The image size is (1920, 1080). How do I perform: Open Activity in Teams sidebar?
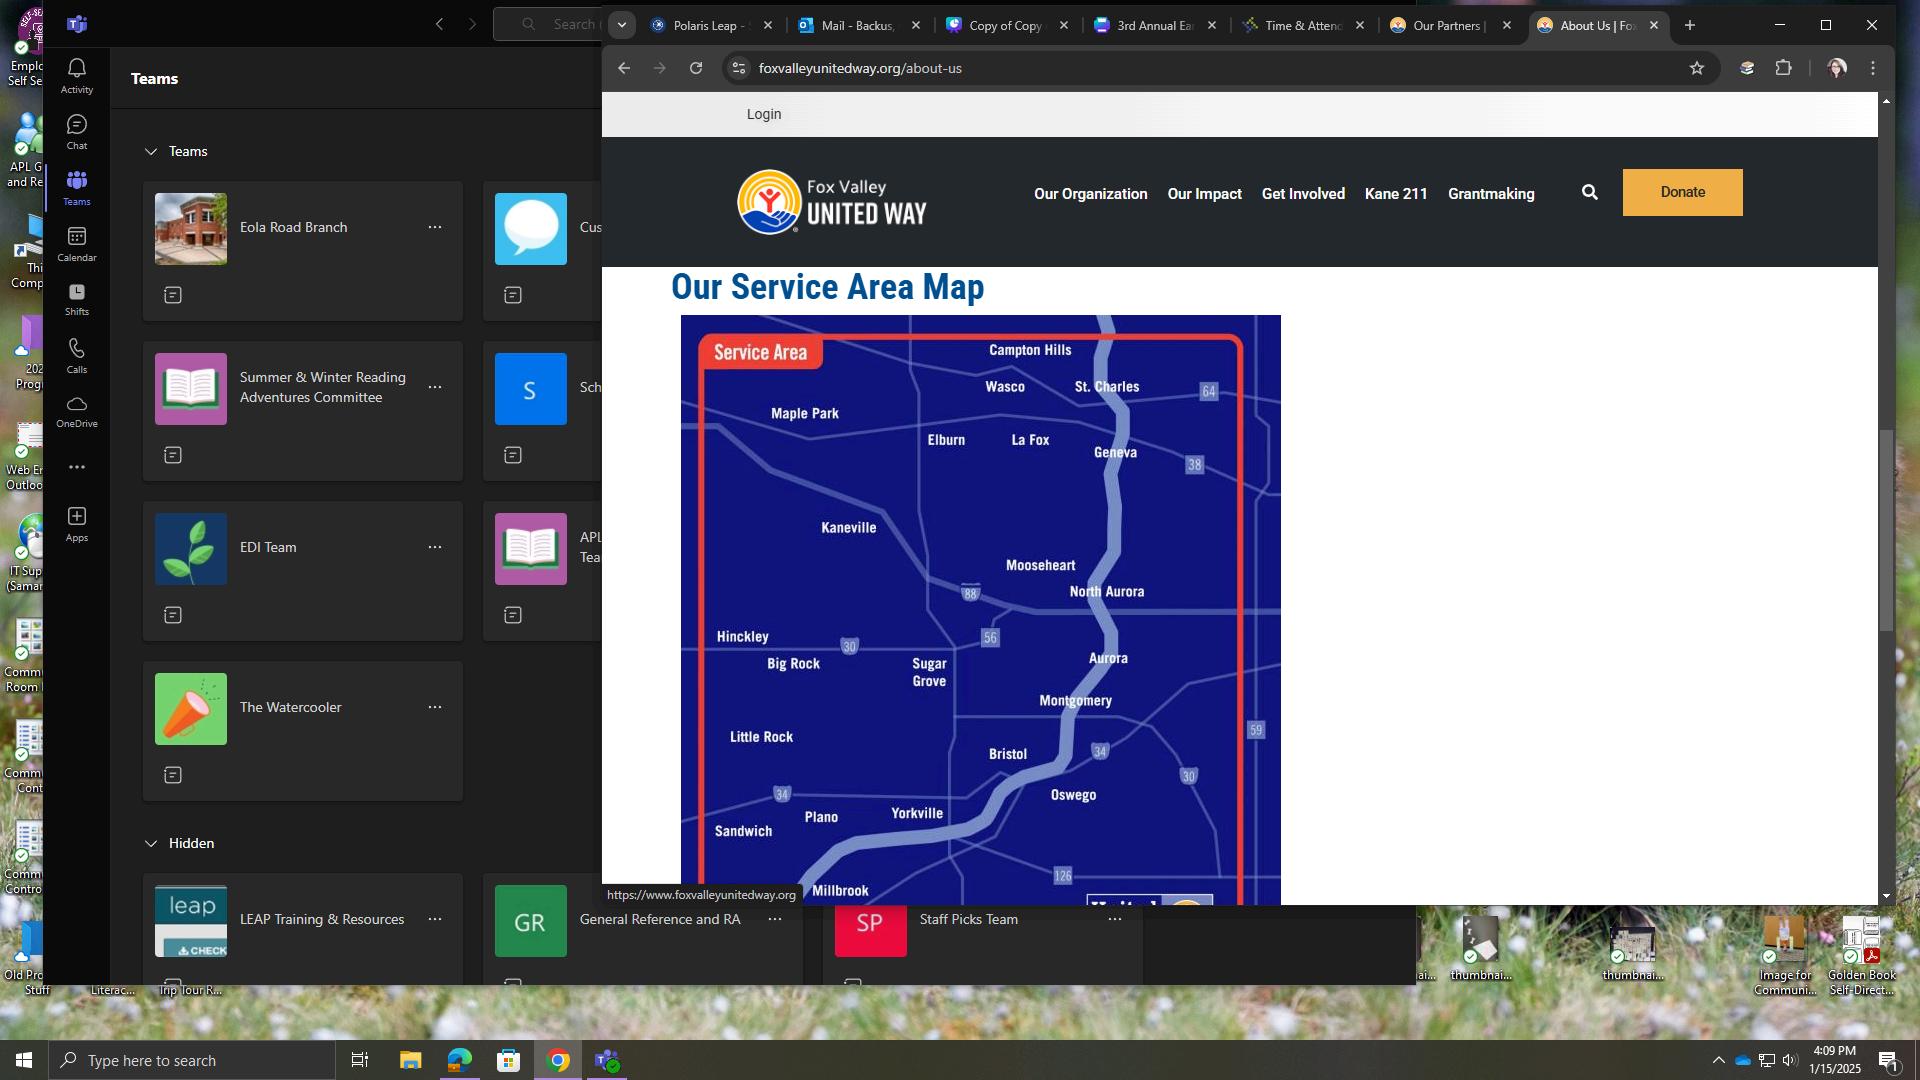(76, 76)
